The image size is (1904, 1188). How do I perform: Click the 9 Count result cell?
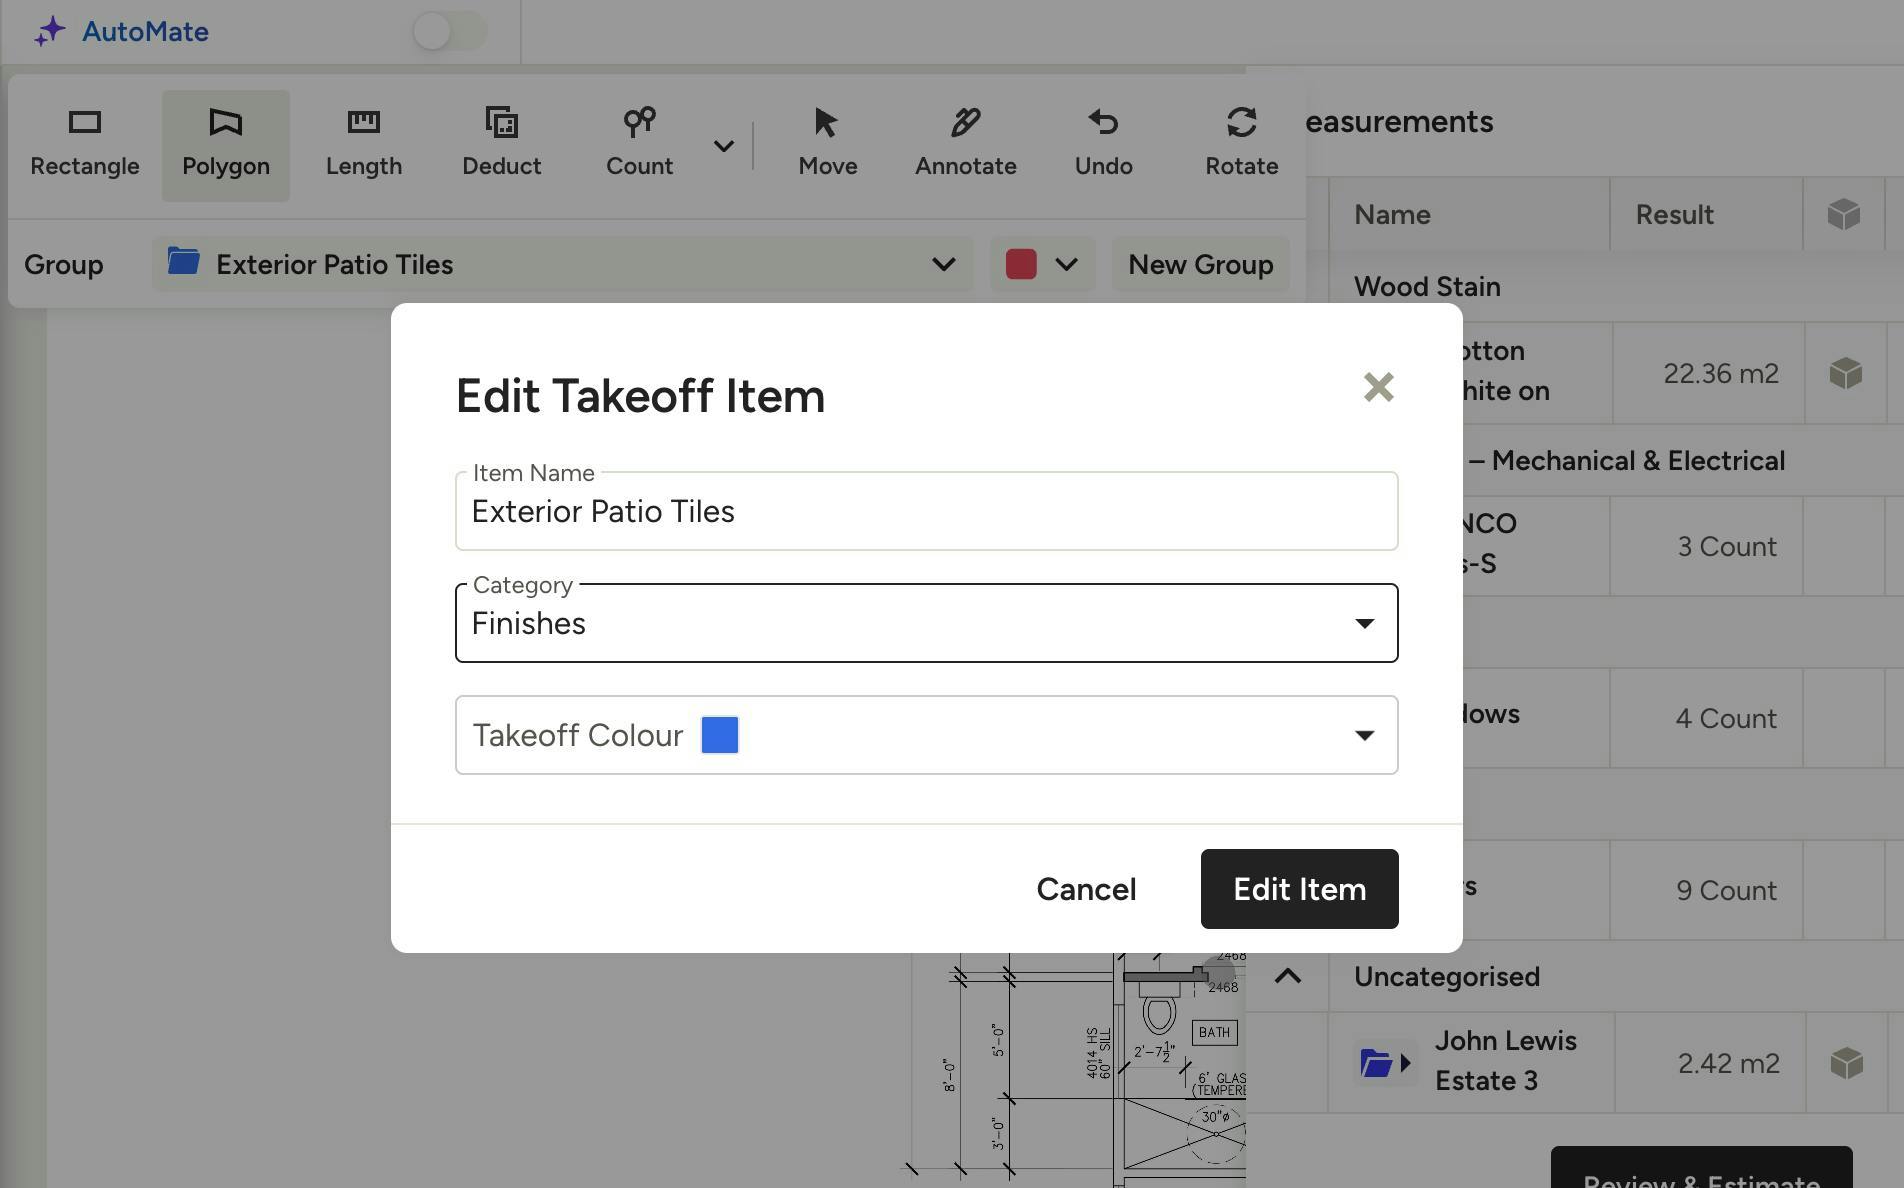[x=1709, y=890]
